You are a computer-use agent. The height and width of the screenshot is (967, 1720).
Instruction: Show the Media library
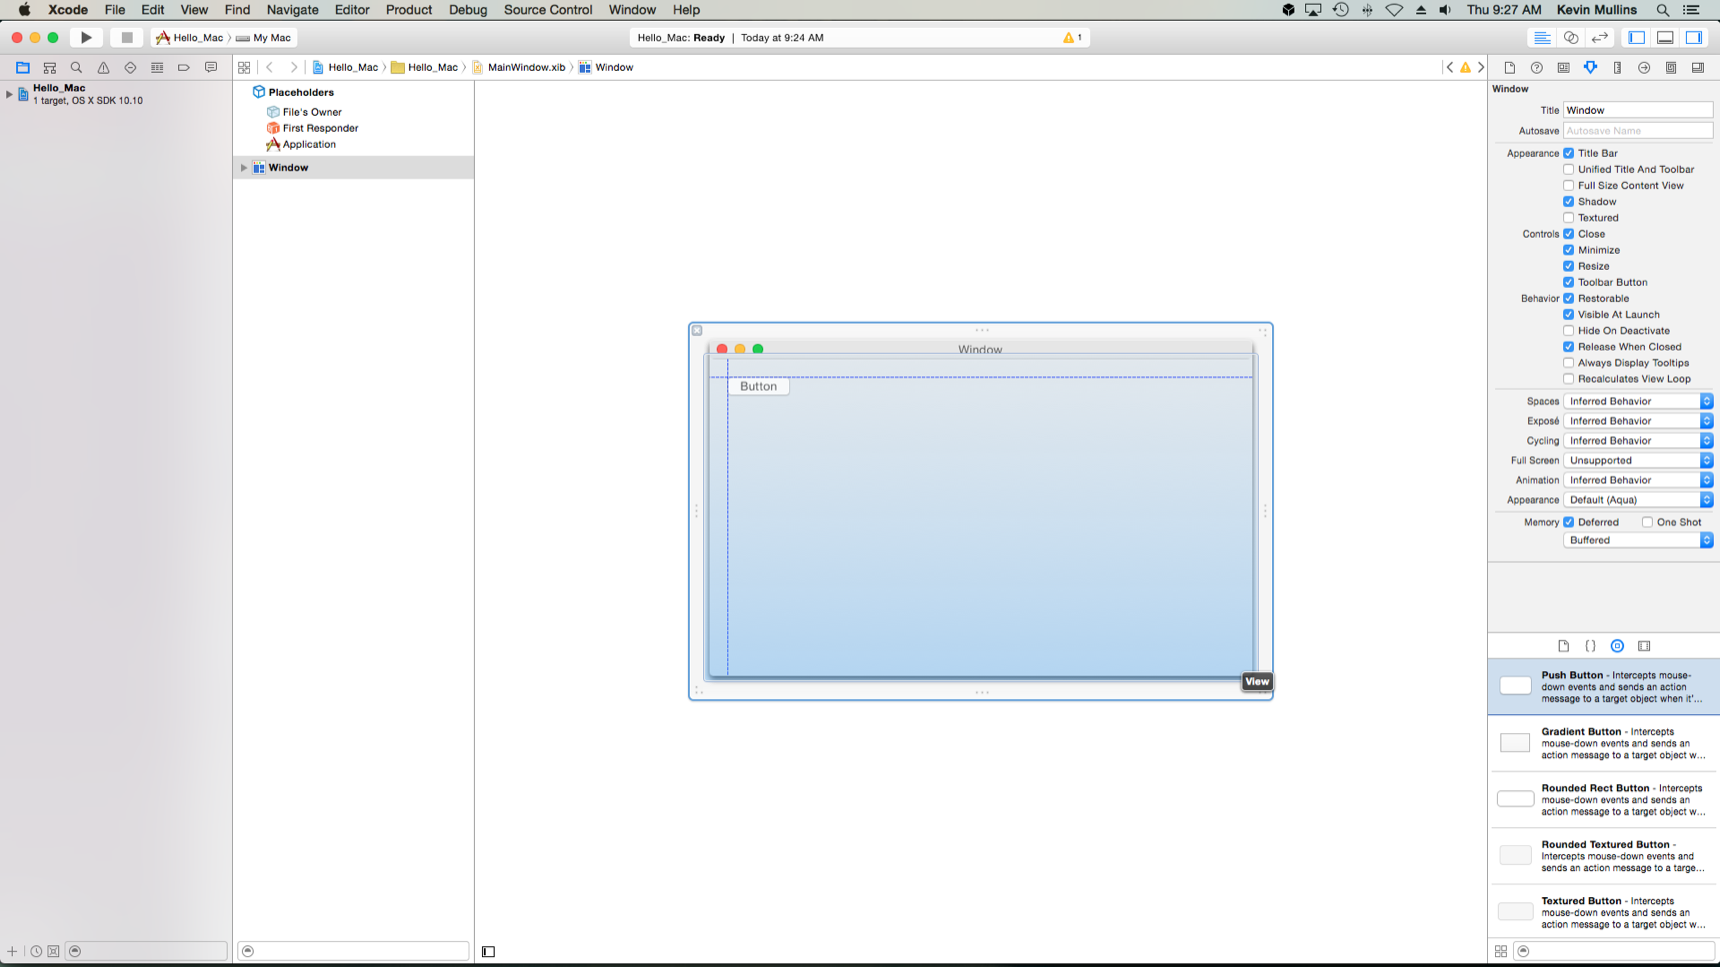1644,646
